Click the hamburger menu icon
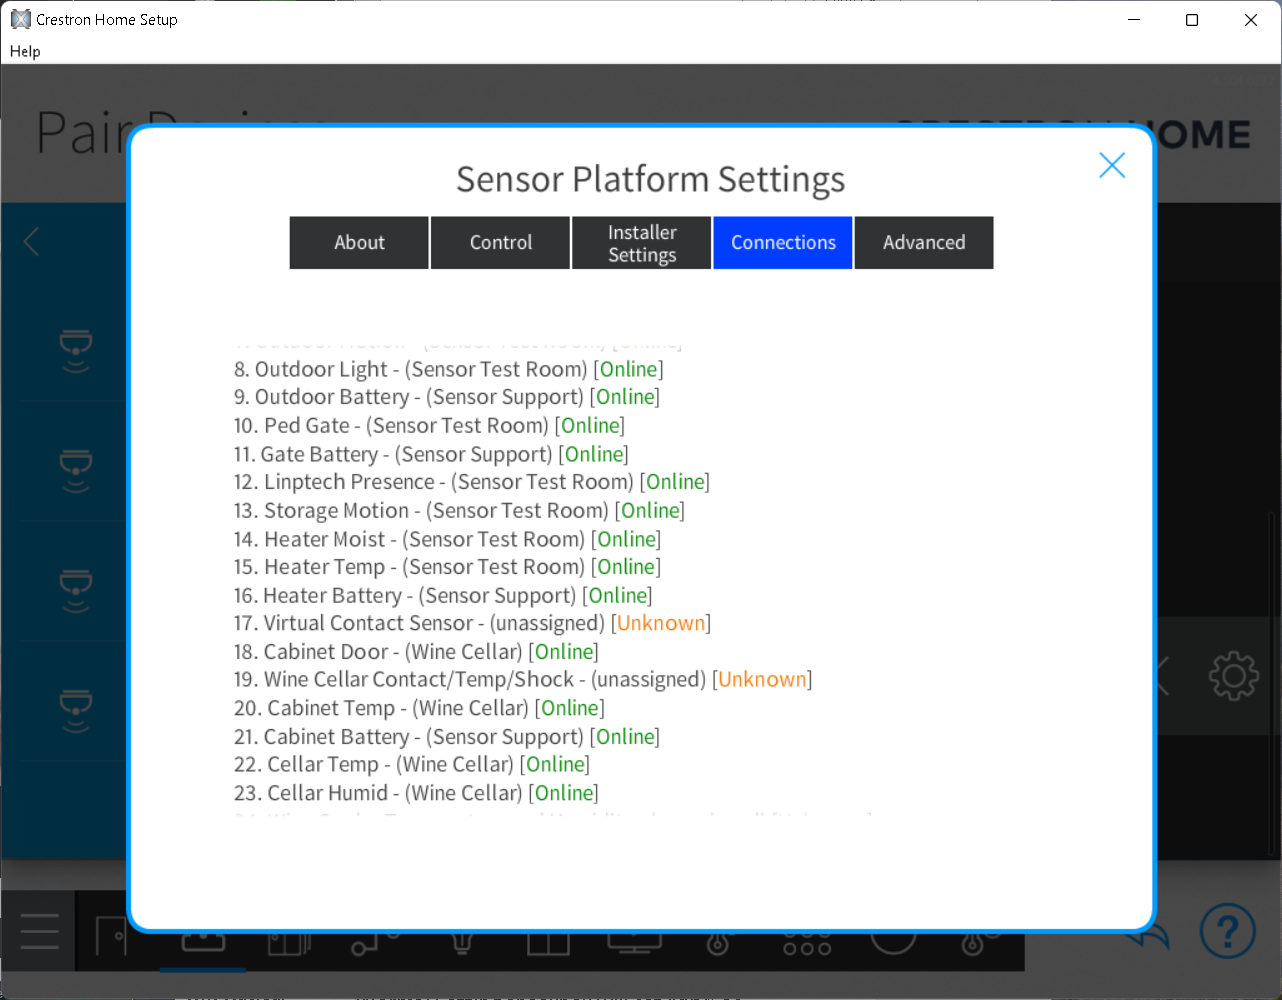Viewport: 1282px width, 1000px height. (x=39, y=932)
